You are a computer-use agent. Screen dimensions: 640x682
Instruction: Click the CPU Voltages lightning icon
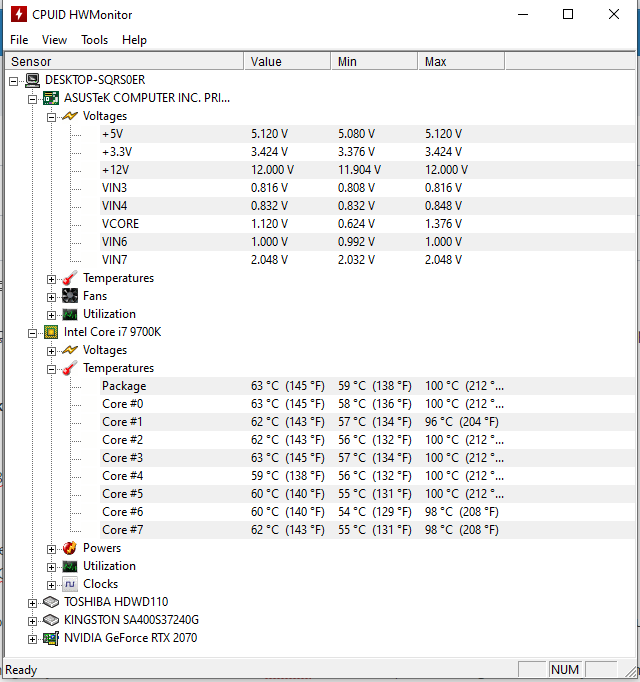70,350
